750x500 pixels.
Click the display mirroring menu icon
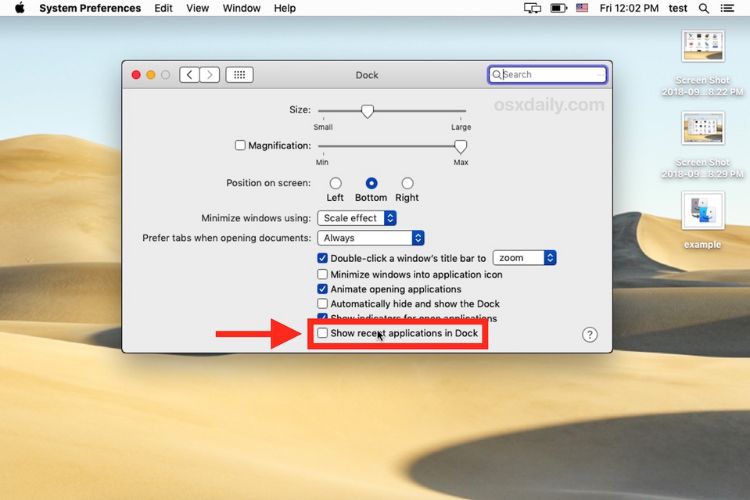click(532, 8)
